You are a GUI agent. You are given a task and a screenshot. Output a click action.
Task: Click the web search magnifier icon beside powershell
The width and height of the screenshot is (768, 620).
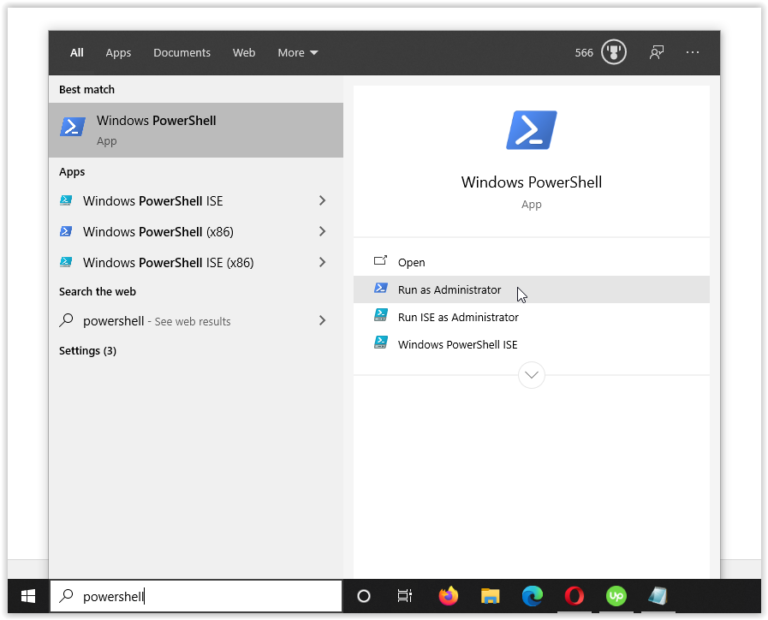(66, 320)
